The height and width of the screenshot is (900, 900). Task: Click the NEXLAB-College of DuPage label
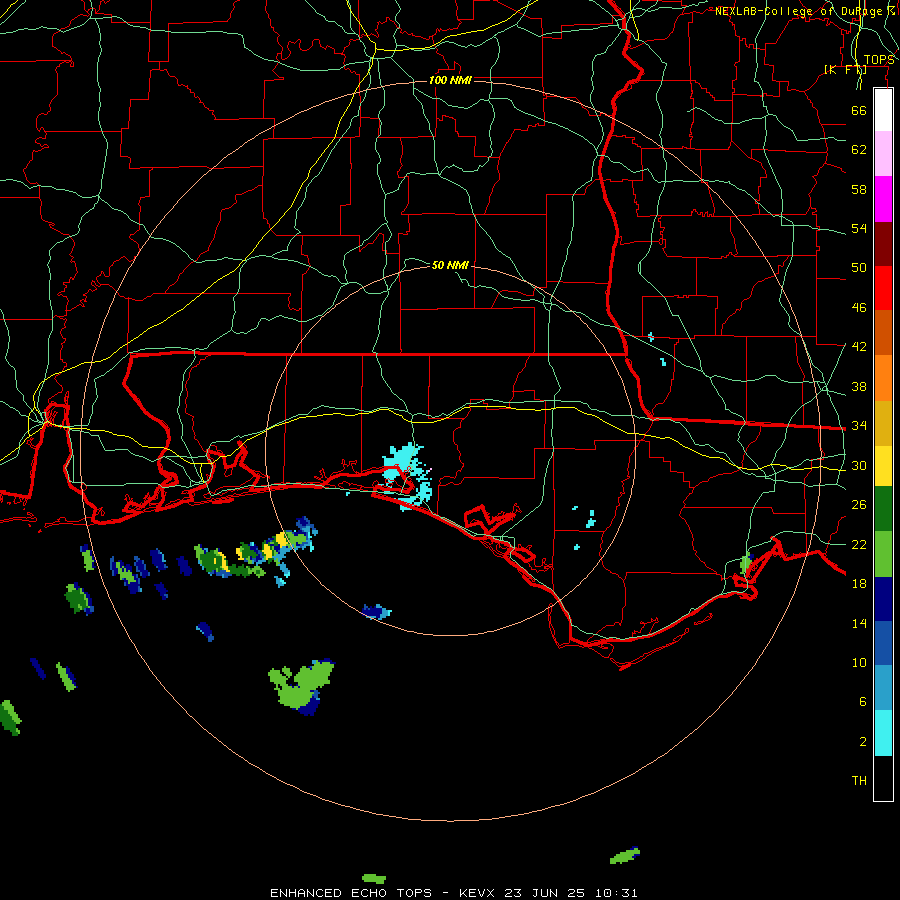[804, 11]
